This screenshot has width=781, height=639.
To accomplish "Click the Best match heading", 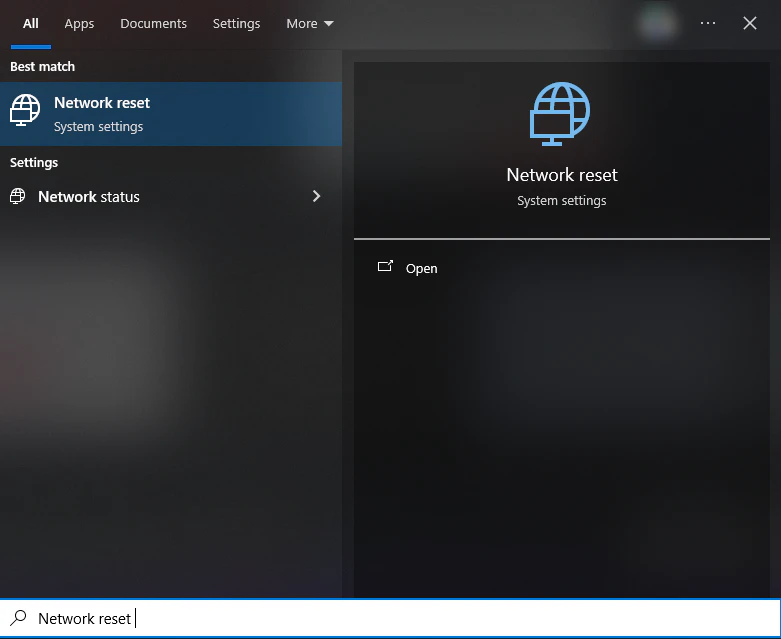I will point(42,66).
